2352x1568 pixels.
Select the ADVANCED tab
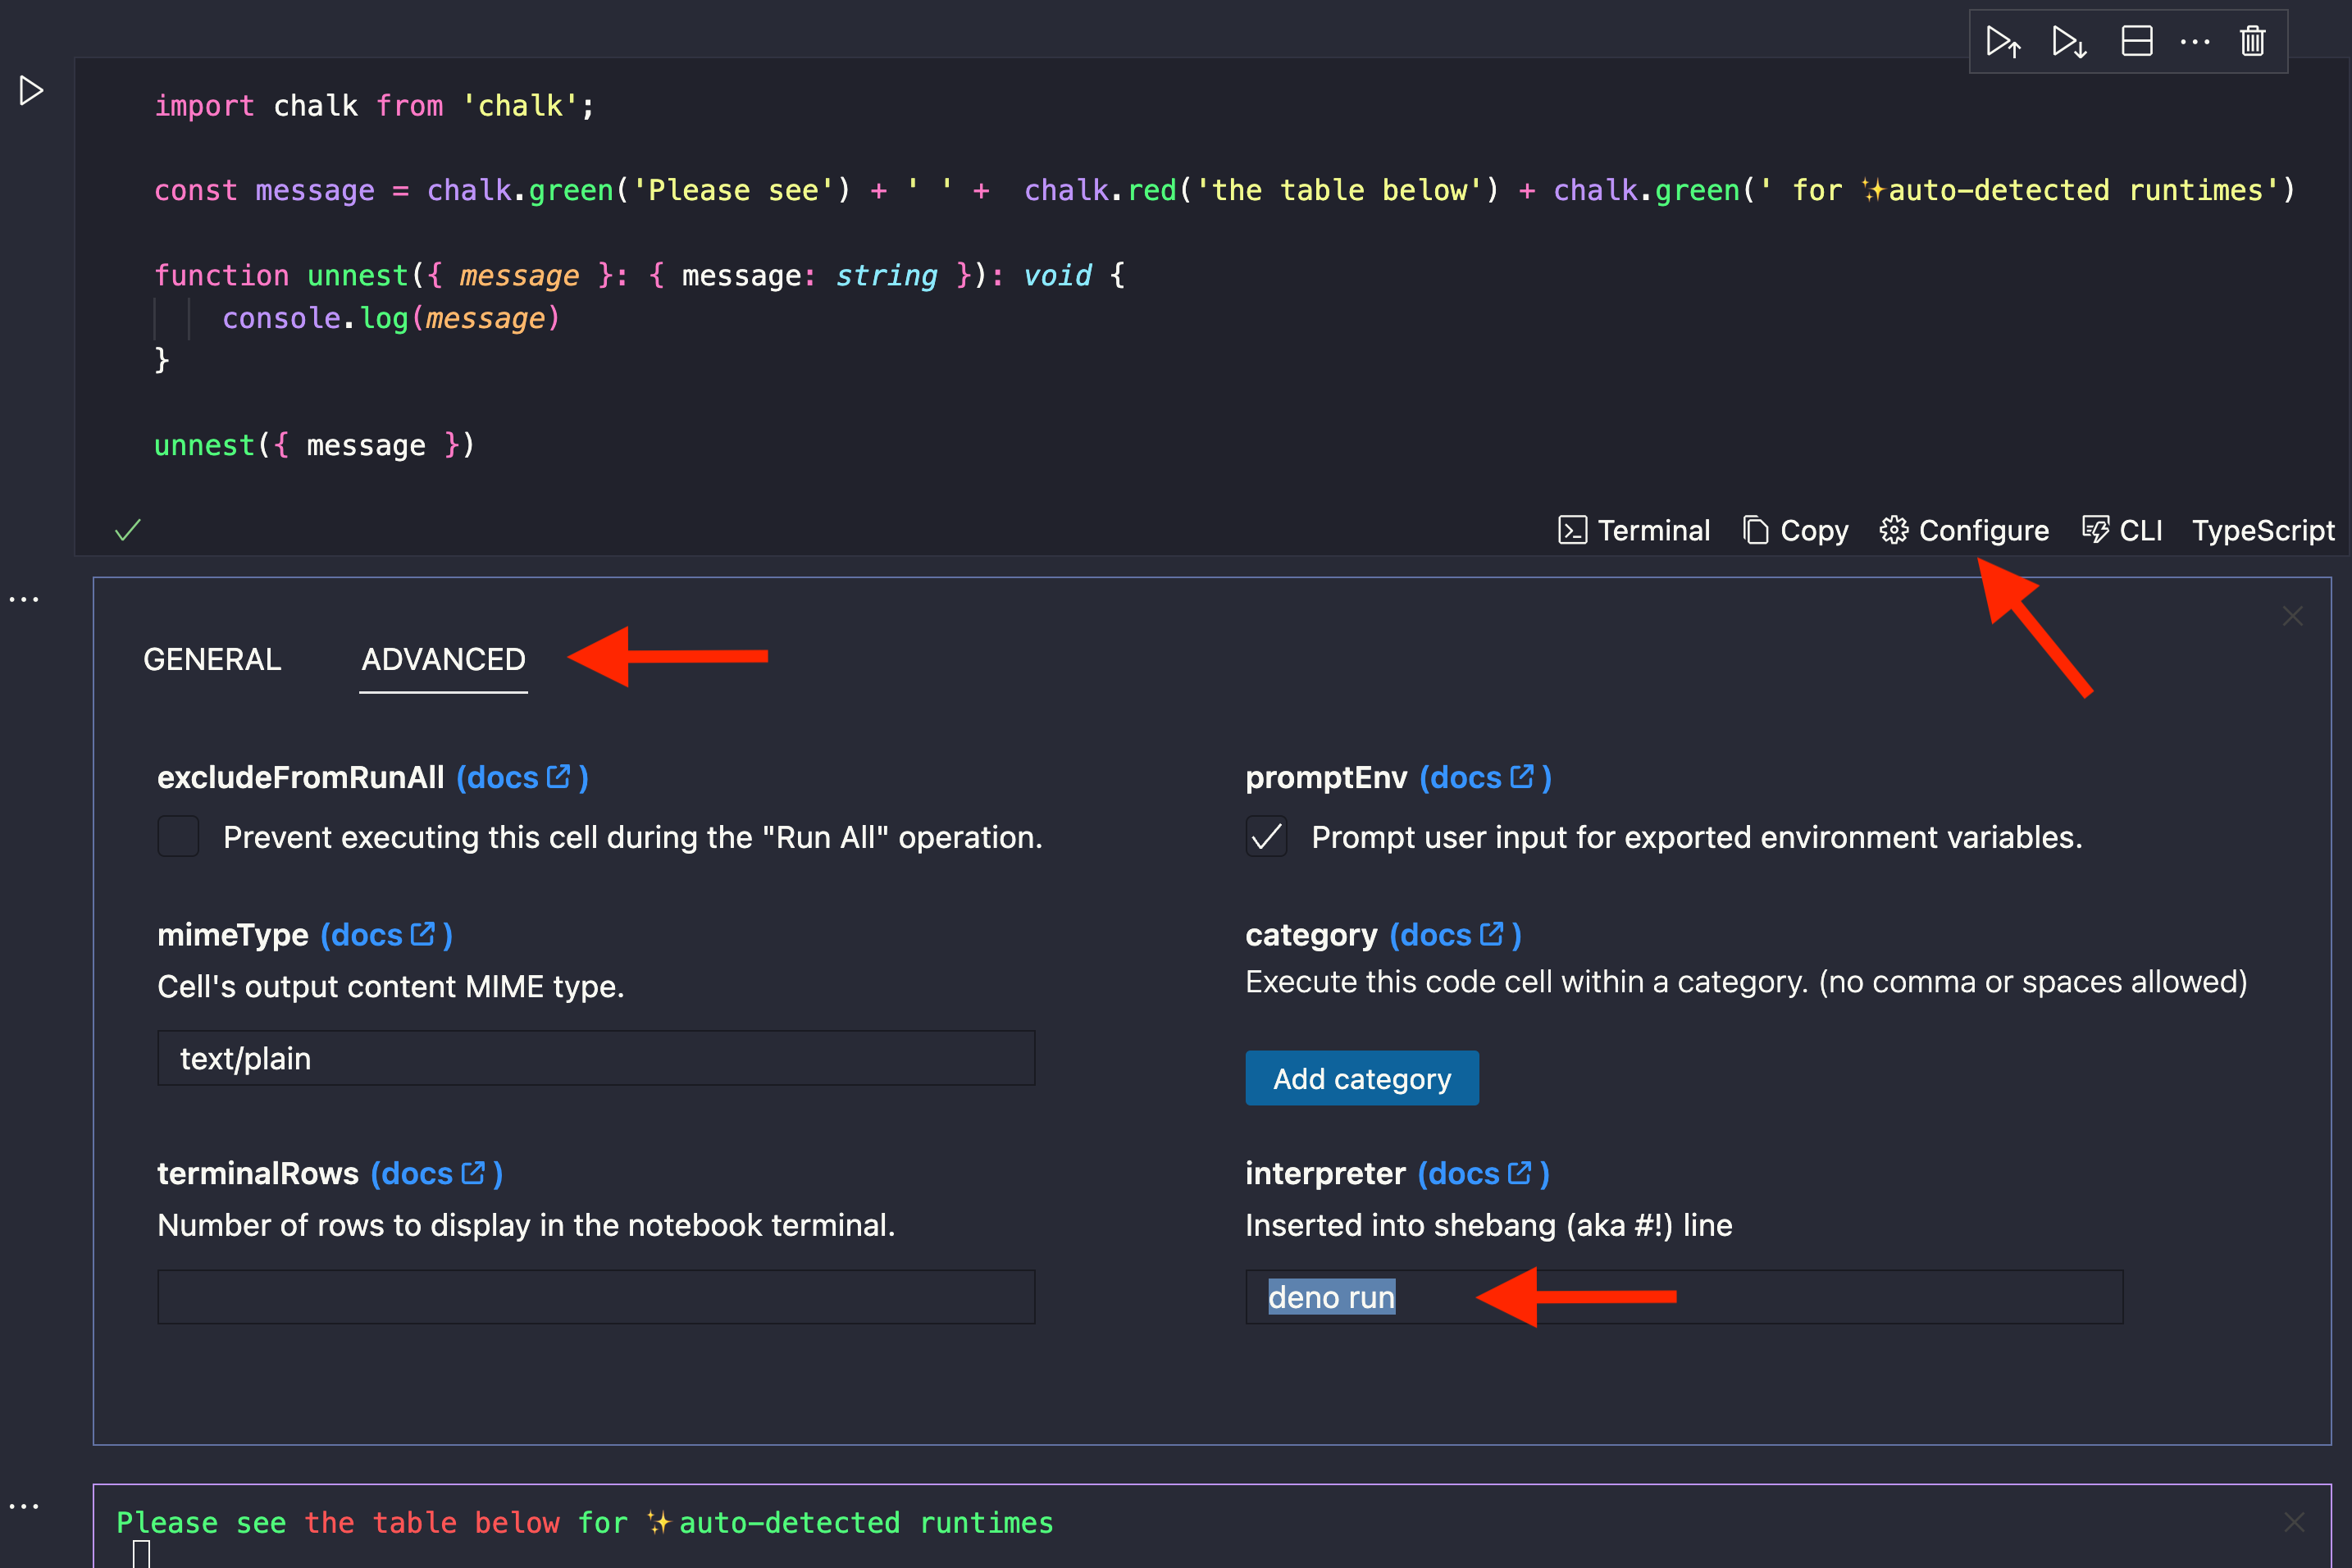(x=443, y=659)
